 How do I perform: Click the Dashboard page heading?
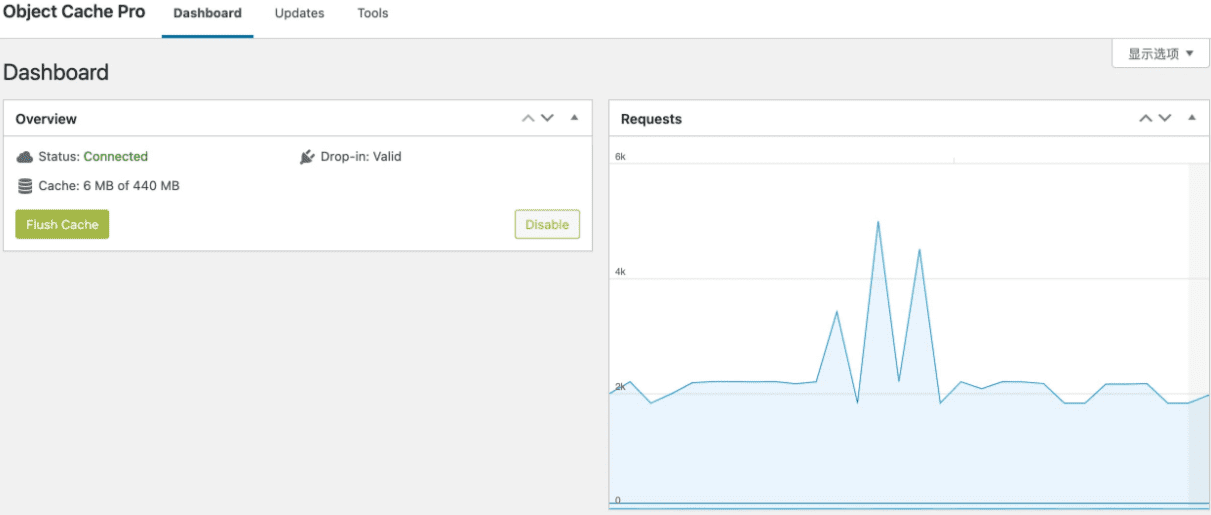click(56, 72)
